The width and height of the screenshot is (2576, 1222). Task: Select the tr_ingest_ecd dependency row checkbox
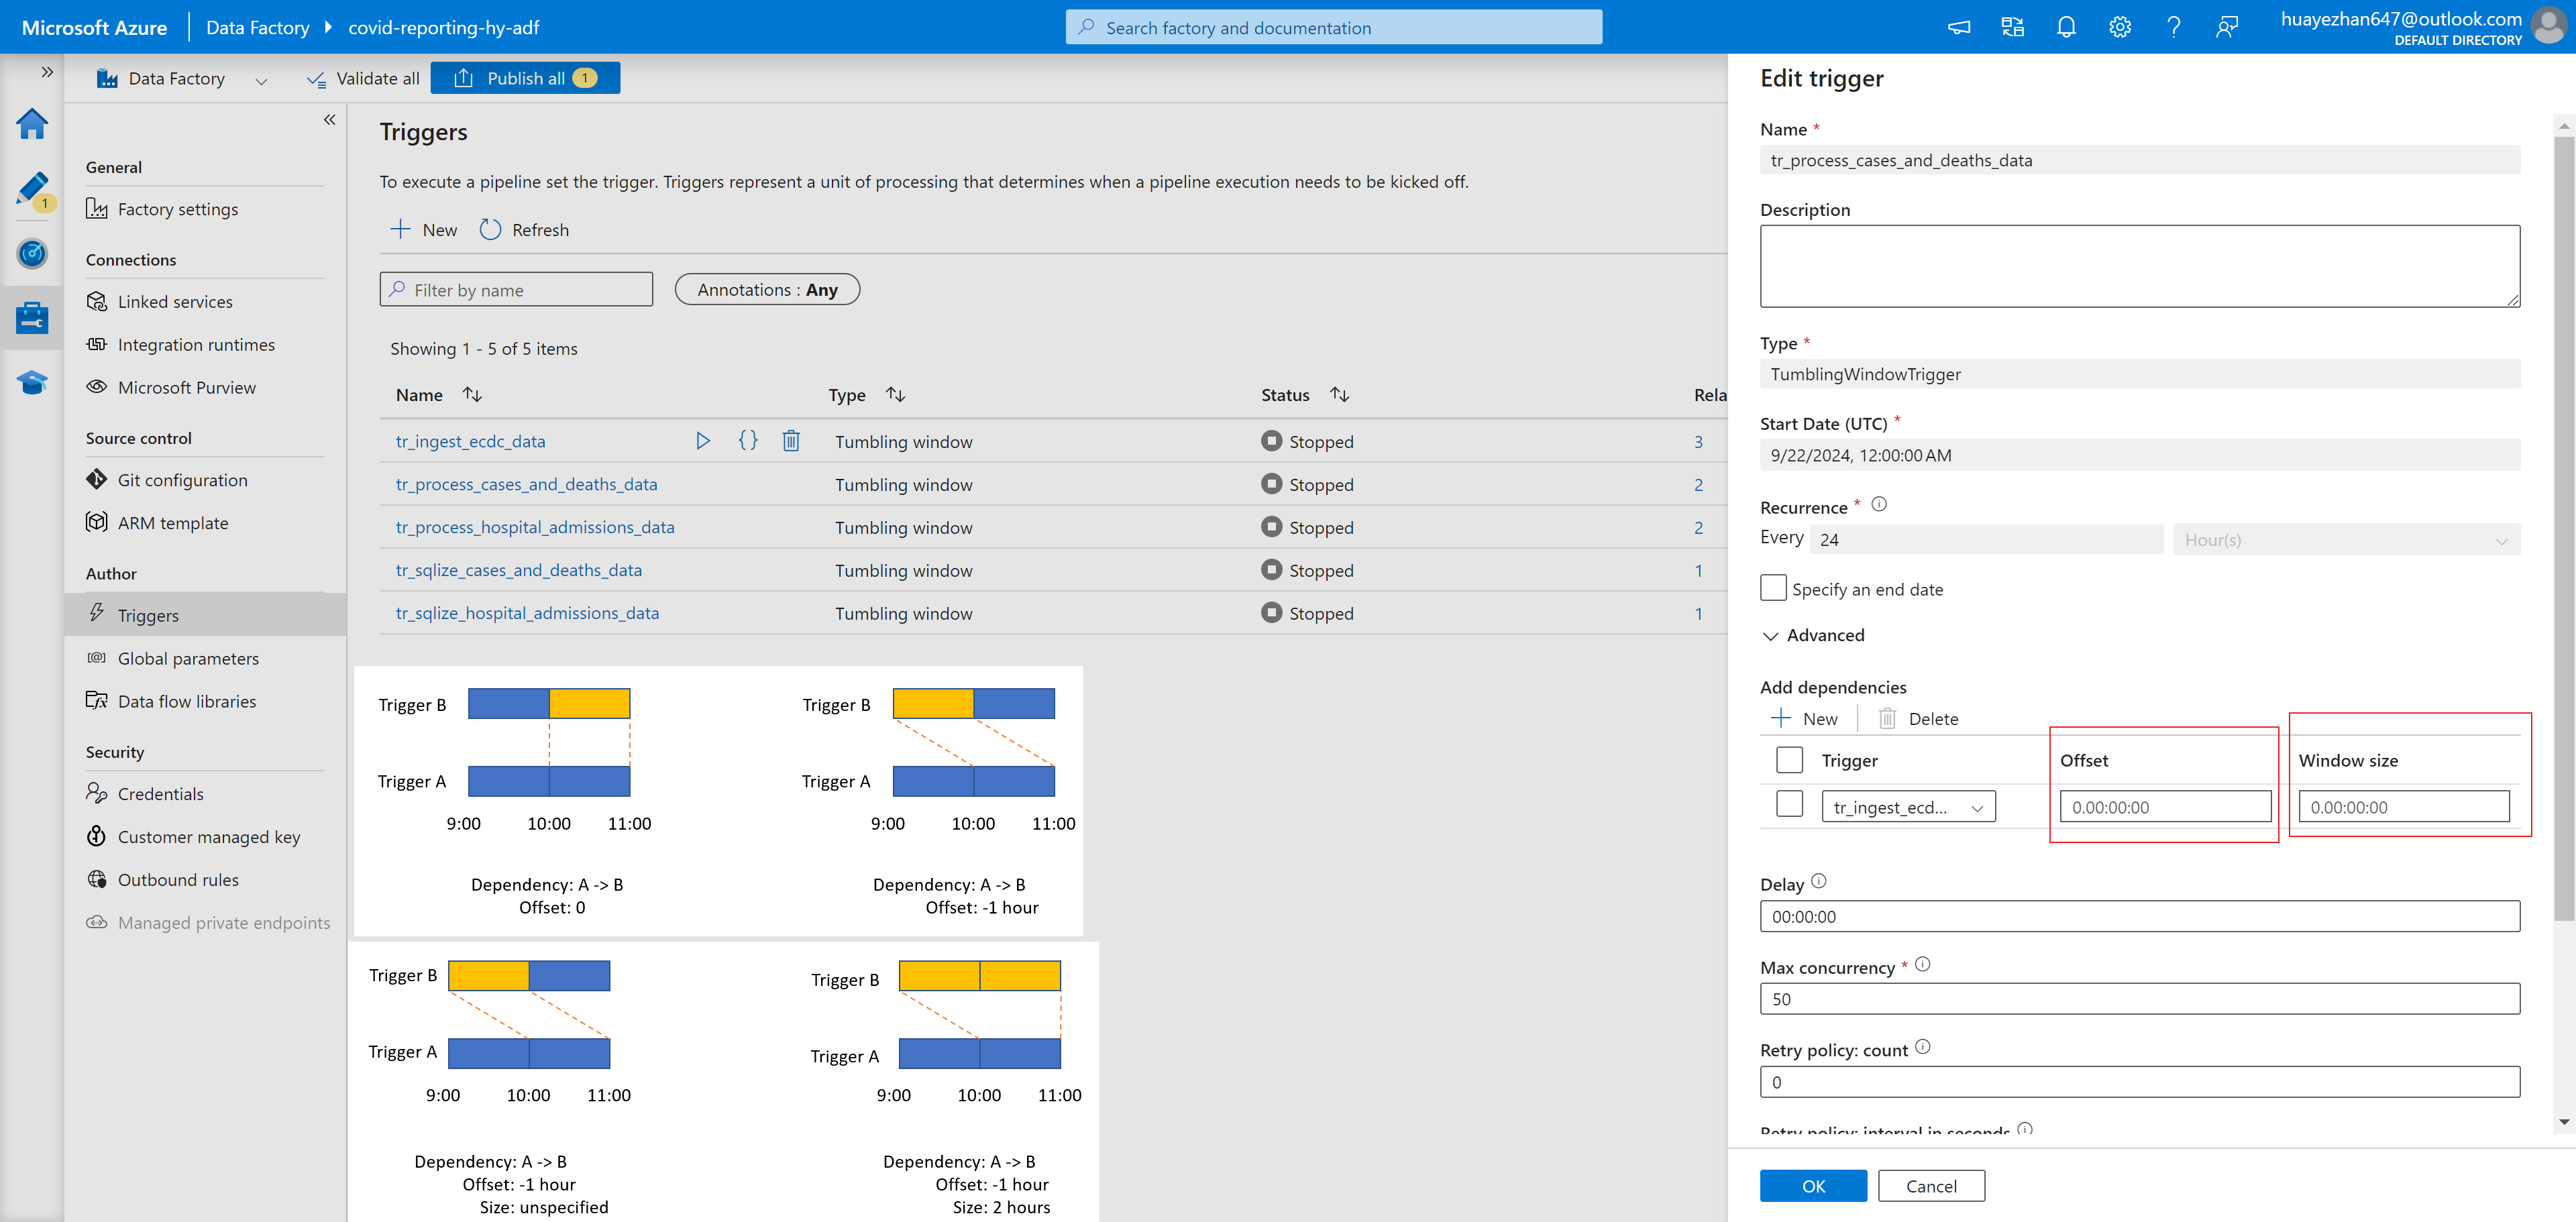click(1789, 805)
